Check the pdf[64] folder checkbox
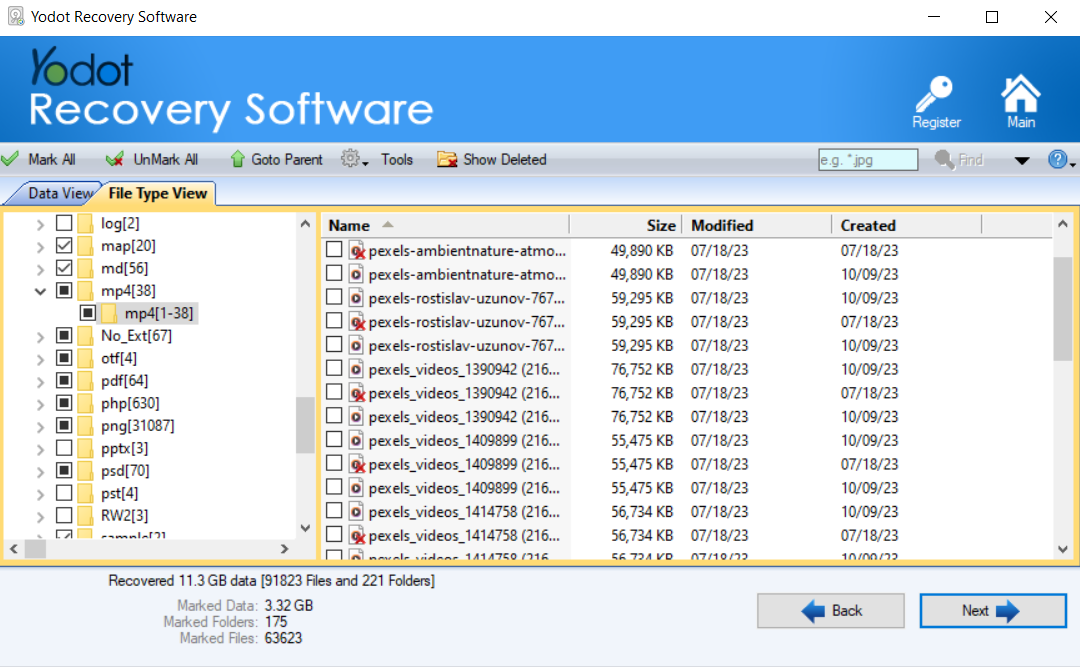This screenshot has width=1080, height=667. [x=62, y=381]
